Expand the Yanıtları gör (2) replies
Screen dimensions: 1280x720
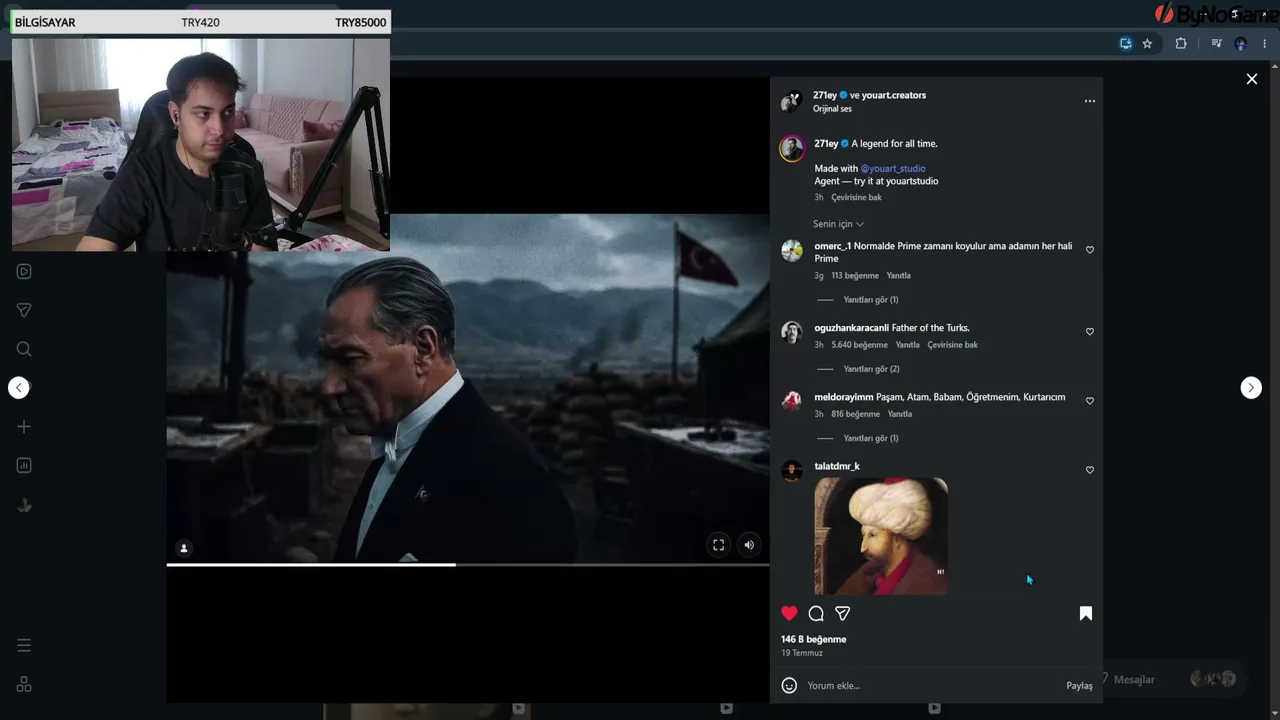(871, 369)
